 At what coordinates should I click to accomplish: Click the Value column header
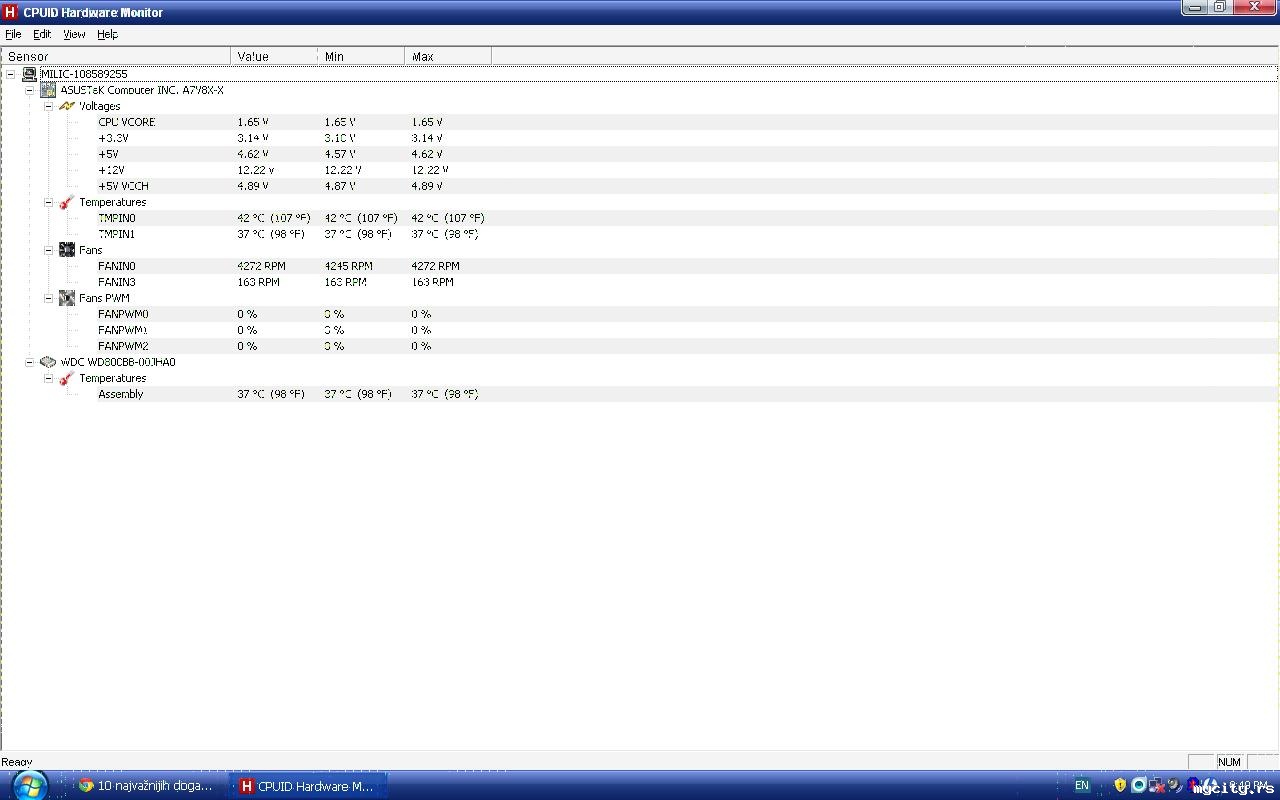[x=274, y=56]
